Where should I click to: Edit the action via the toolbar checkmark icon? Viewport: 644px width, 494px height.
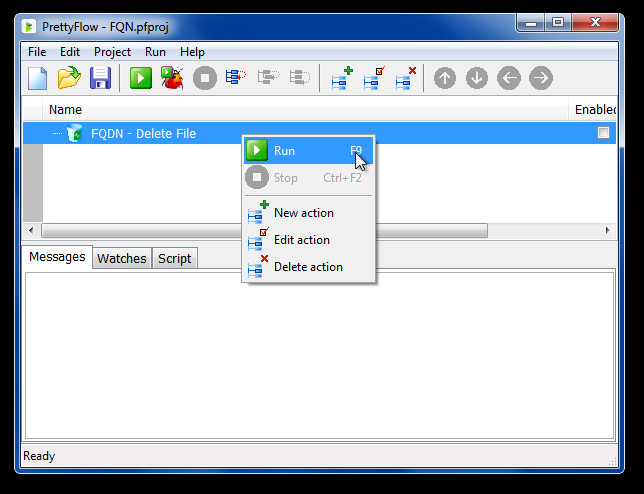click(374, 78)
